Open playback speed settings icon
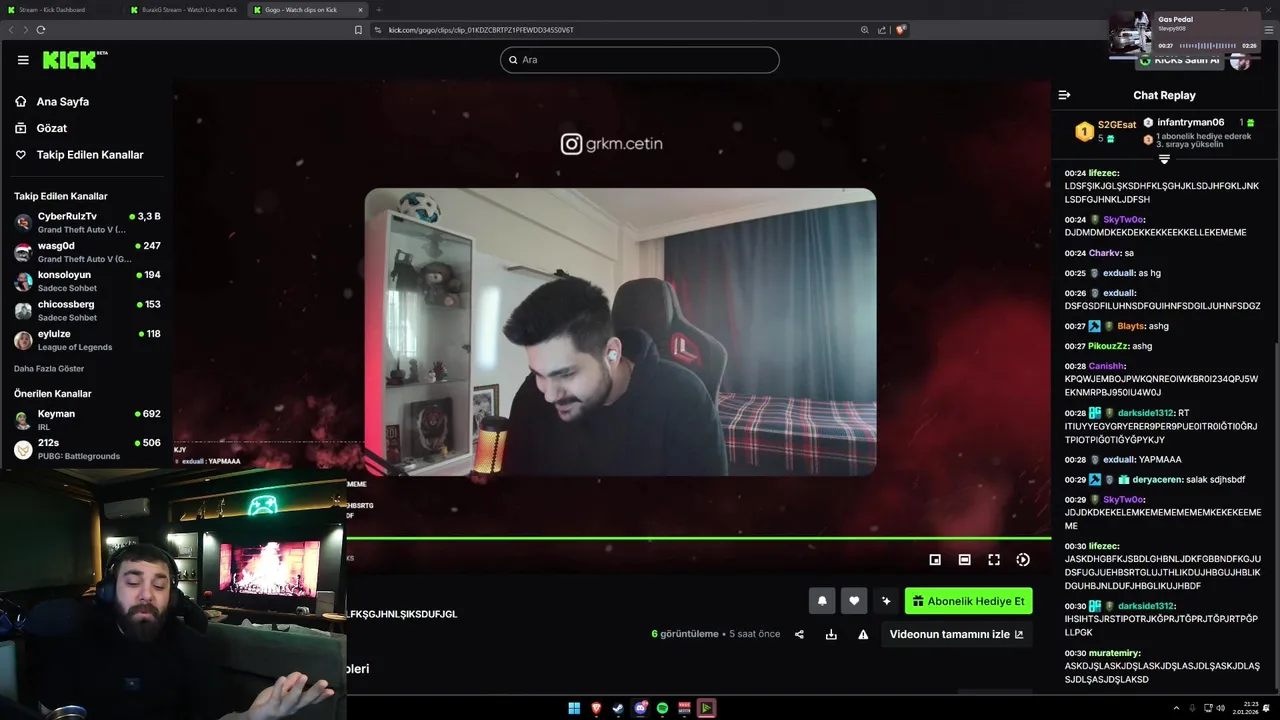This screenshot has height=720, width=1280. (1023, 560)
